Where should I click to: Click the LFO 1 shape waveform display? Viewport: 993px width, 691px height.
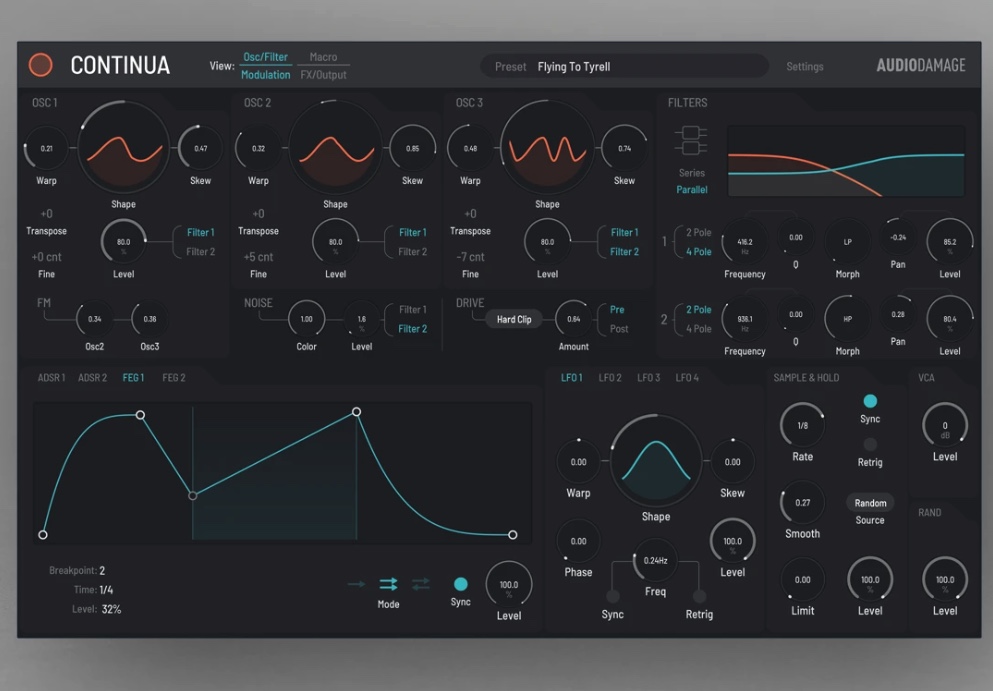tap(655, 460)
